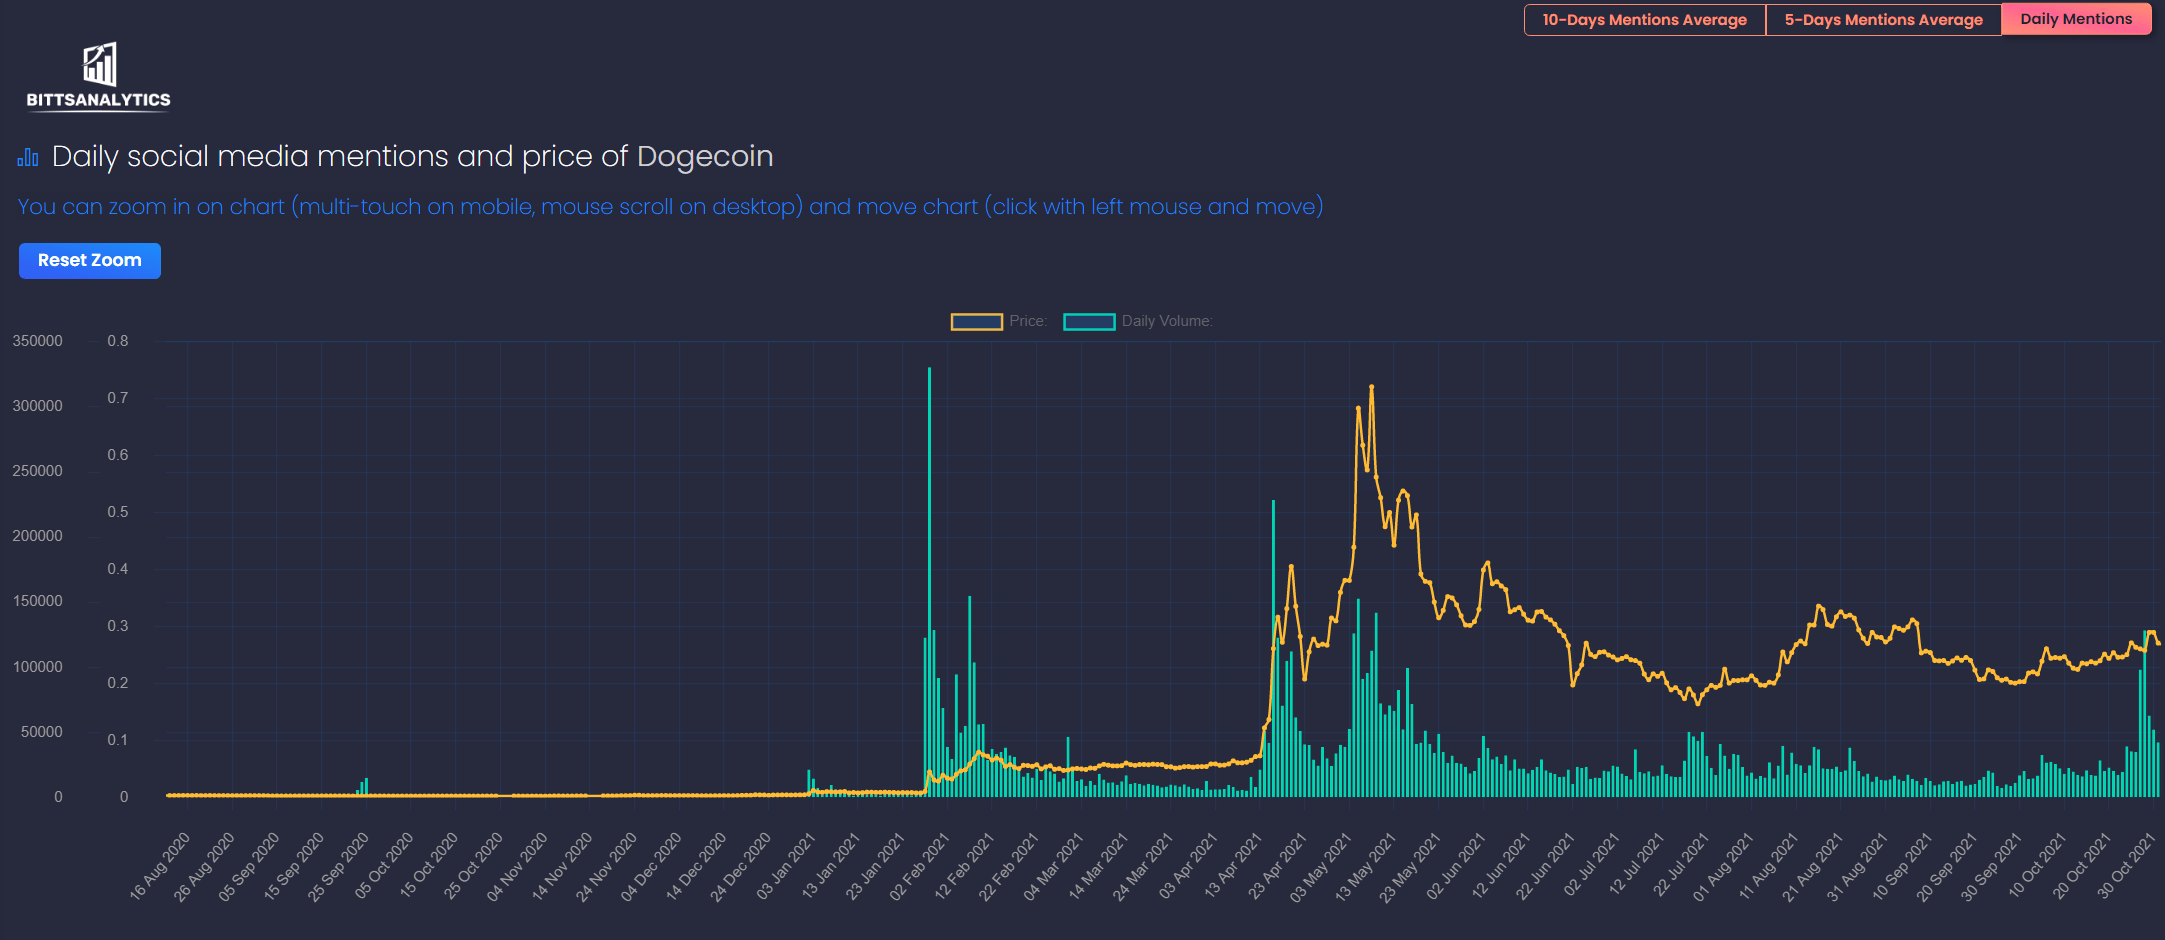Click the '50000' y-axis label
Image resolution: width=2165 pixels, height=940 pixels.
(x=41, y=732)
